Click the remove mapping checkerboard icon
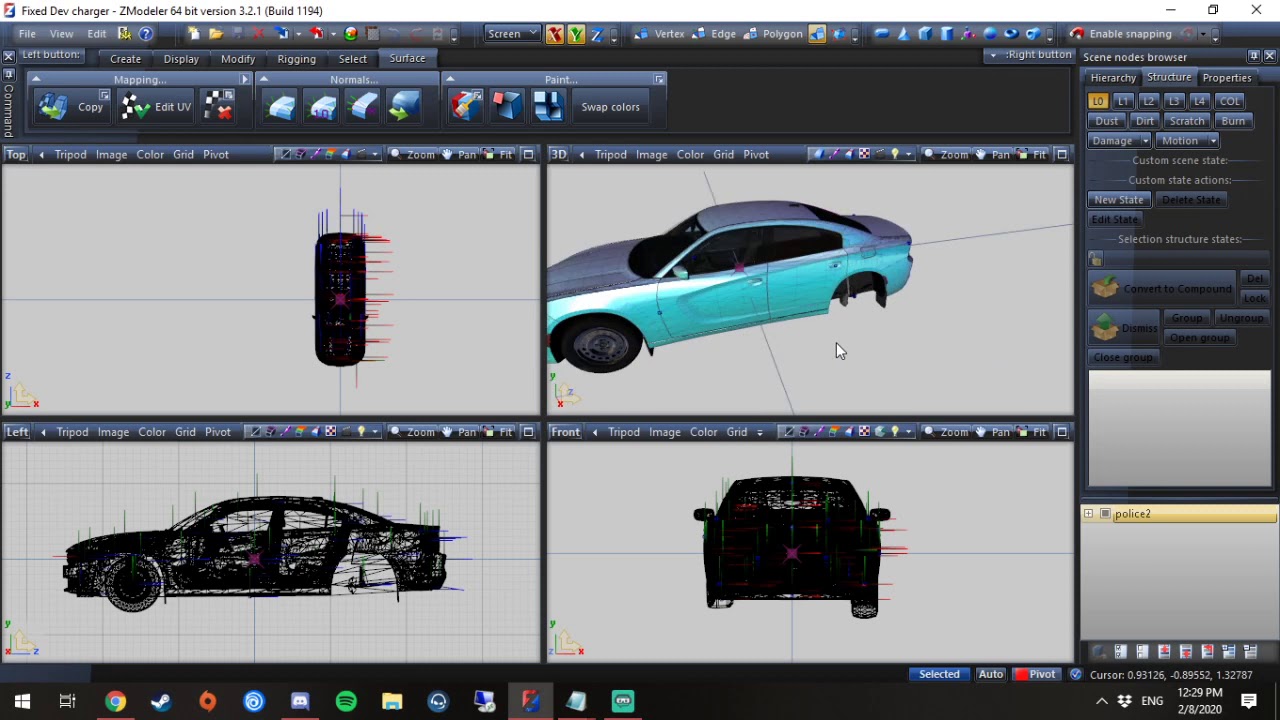The width and height of the screenshot is (1280, 720). pyautogui.click(x=218, y=107)
